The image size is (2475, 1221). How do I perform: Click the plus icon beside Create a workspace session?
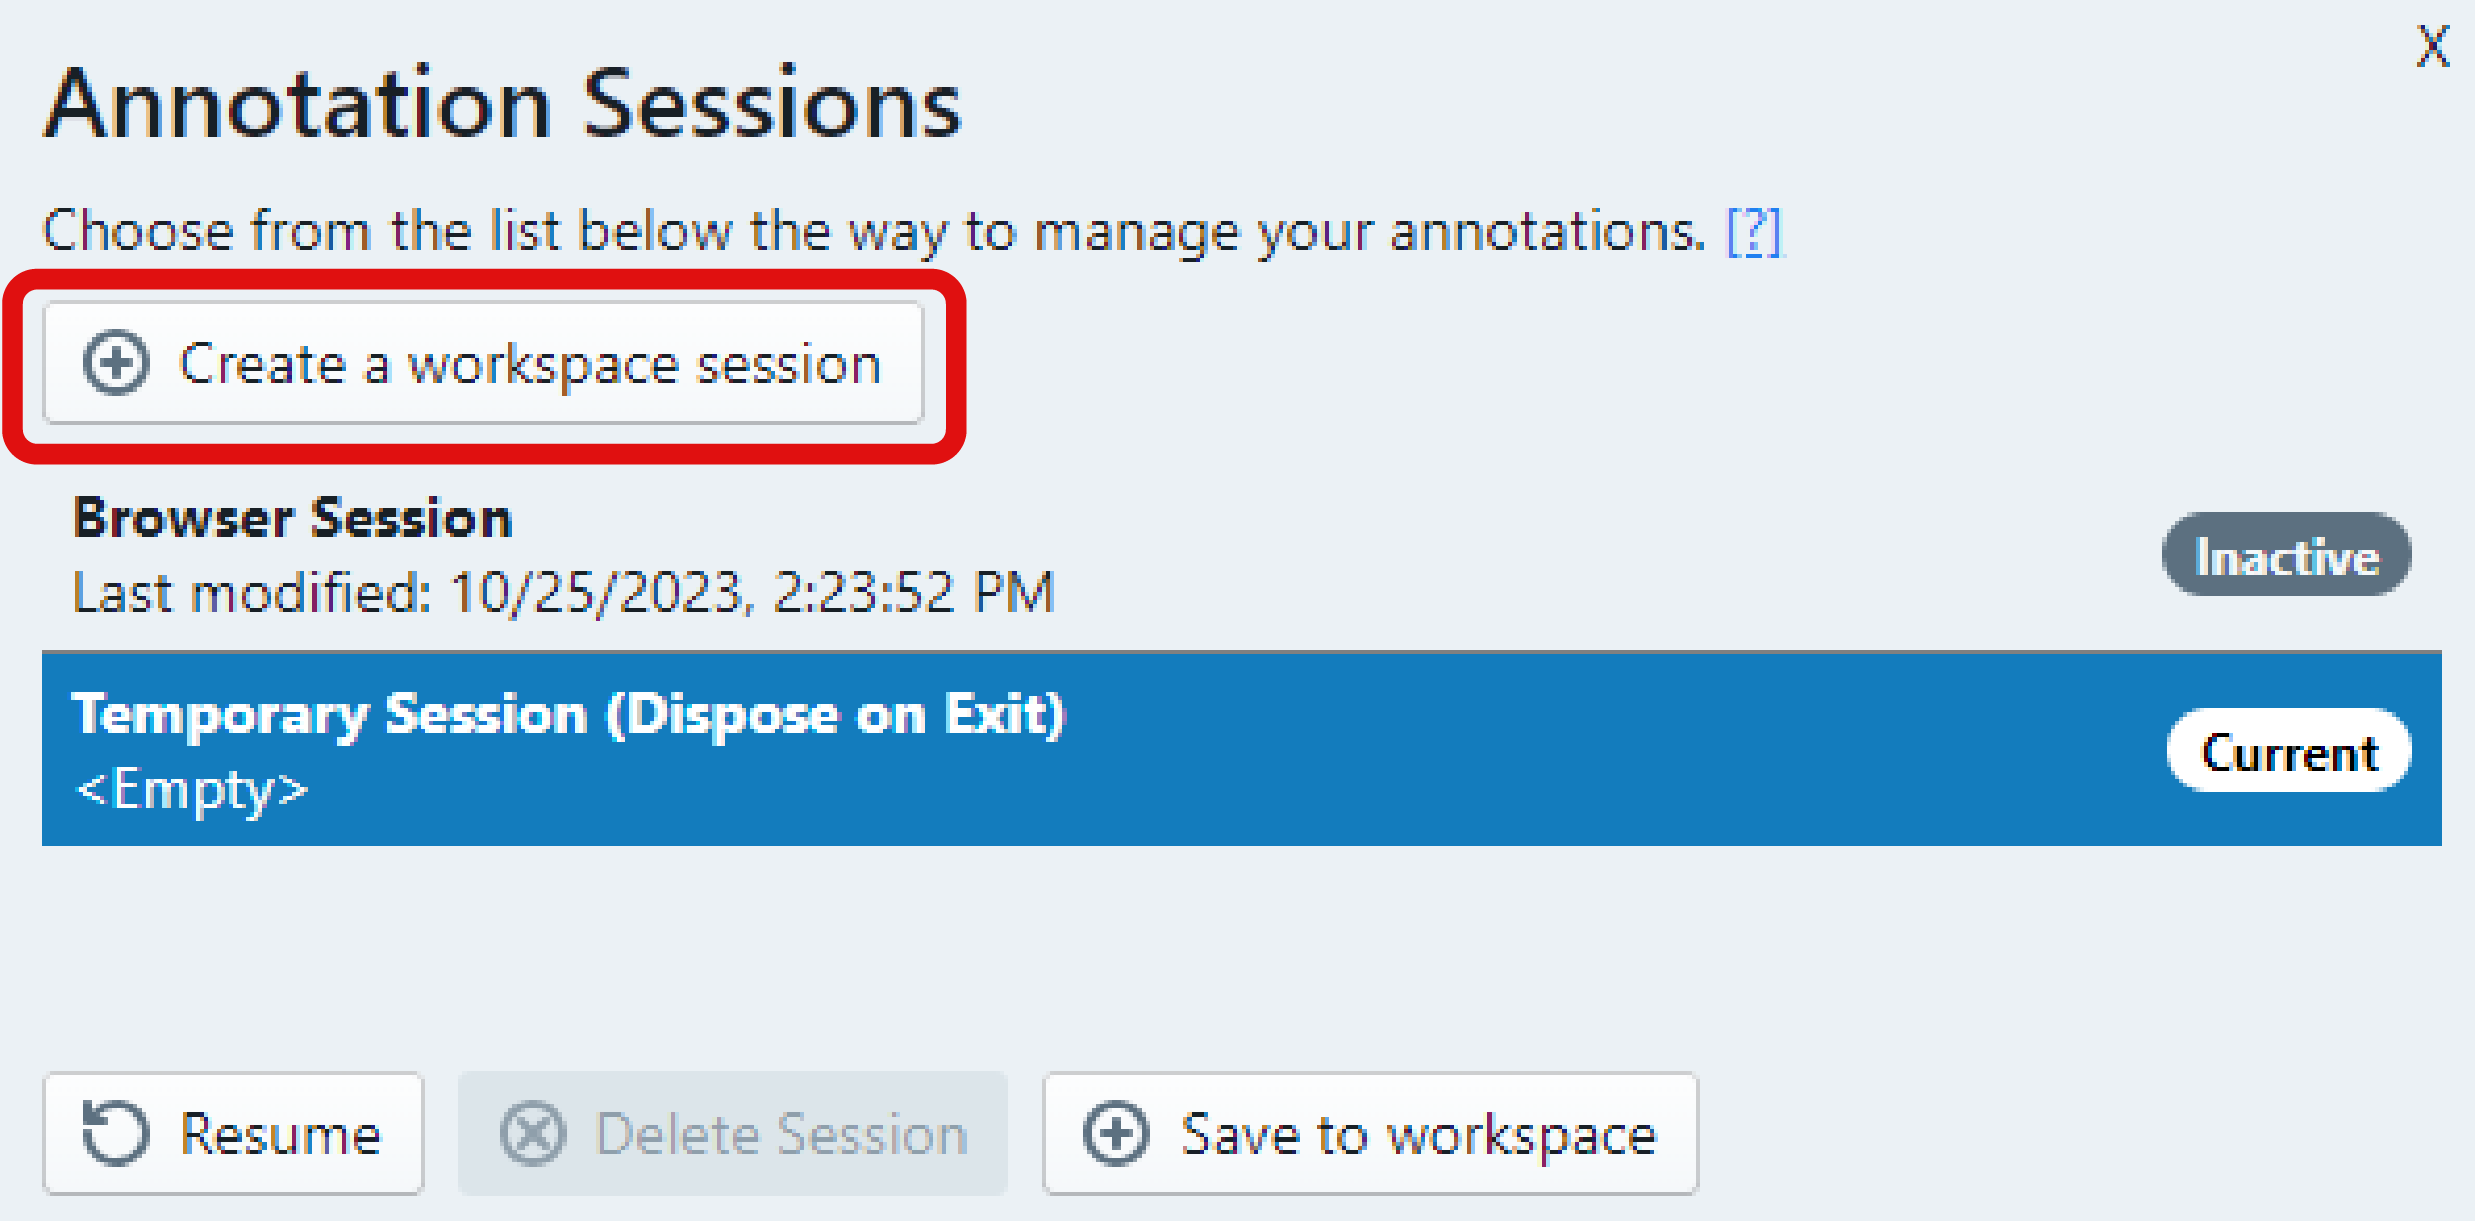pyautogui.click(x=116, y=363)
